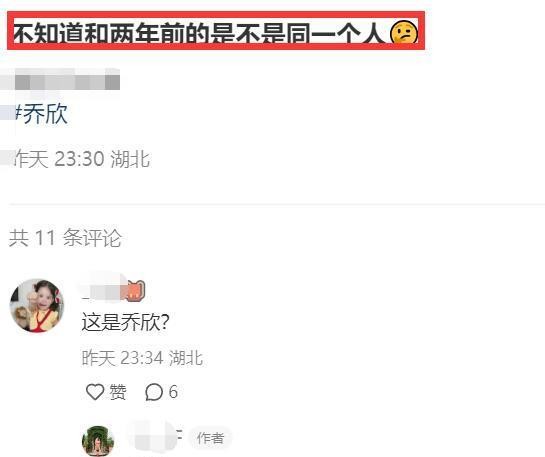
Task: Open replies via speech bubble icon
Action: click(x=154, y=392)
